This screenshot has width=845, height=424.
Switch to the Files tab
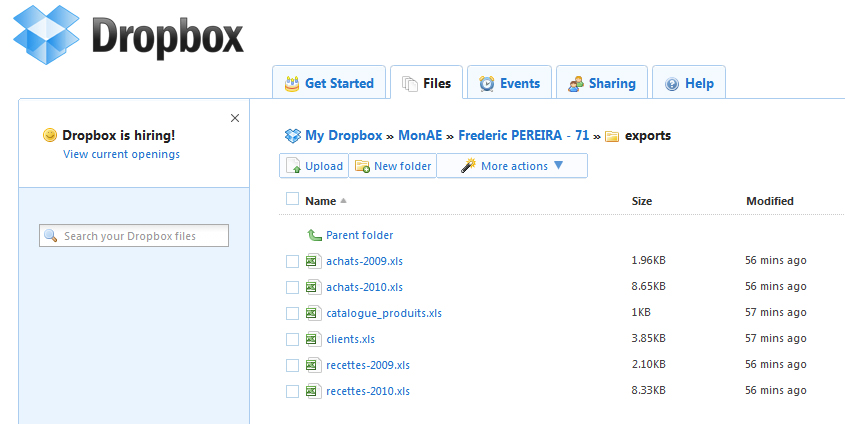tap(426, 82)
